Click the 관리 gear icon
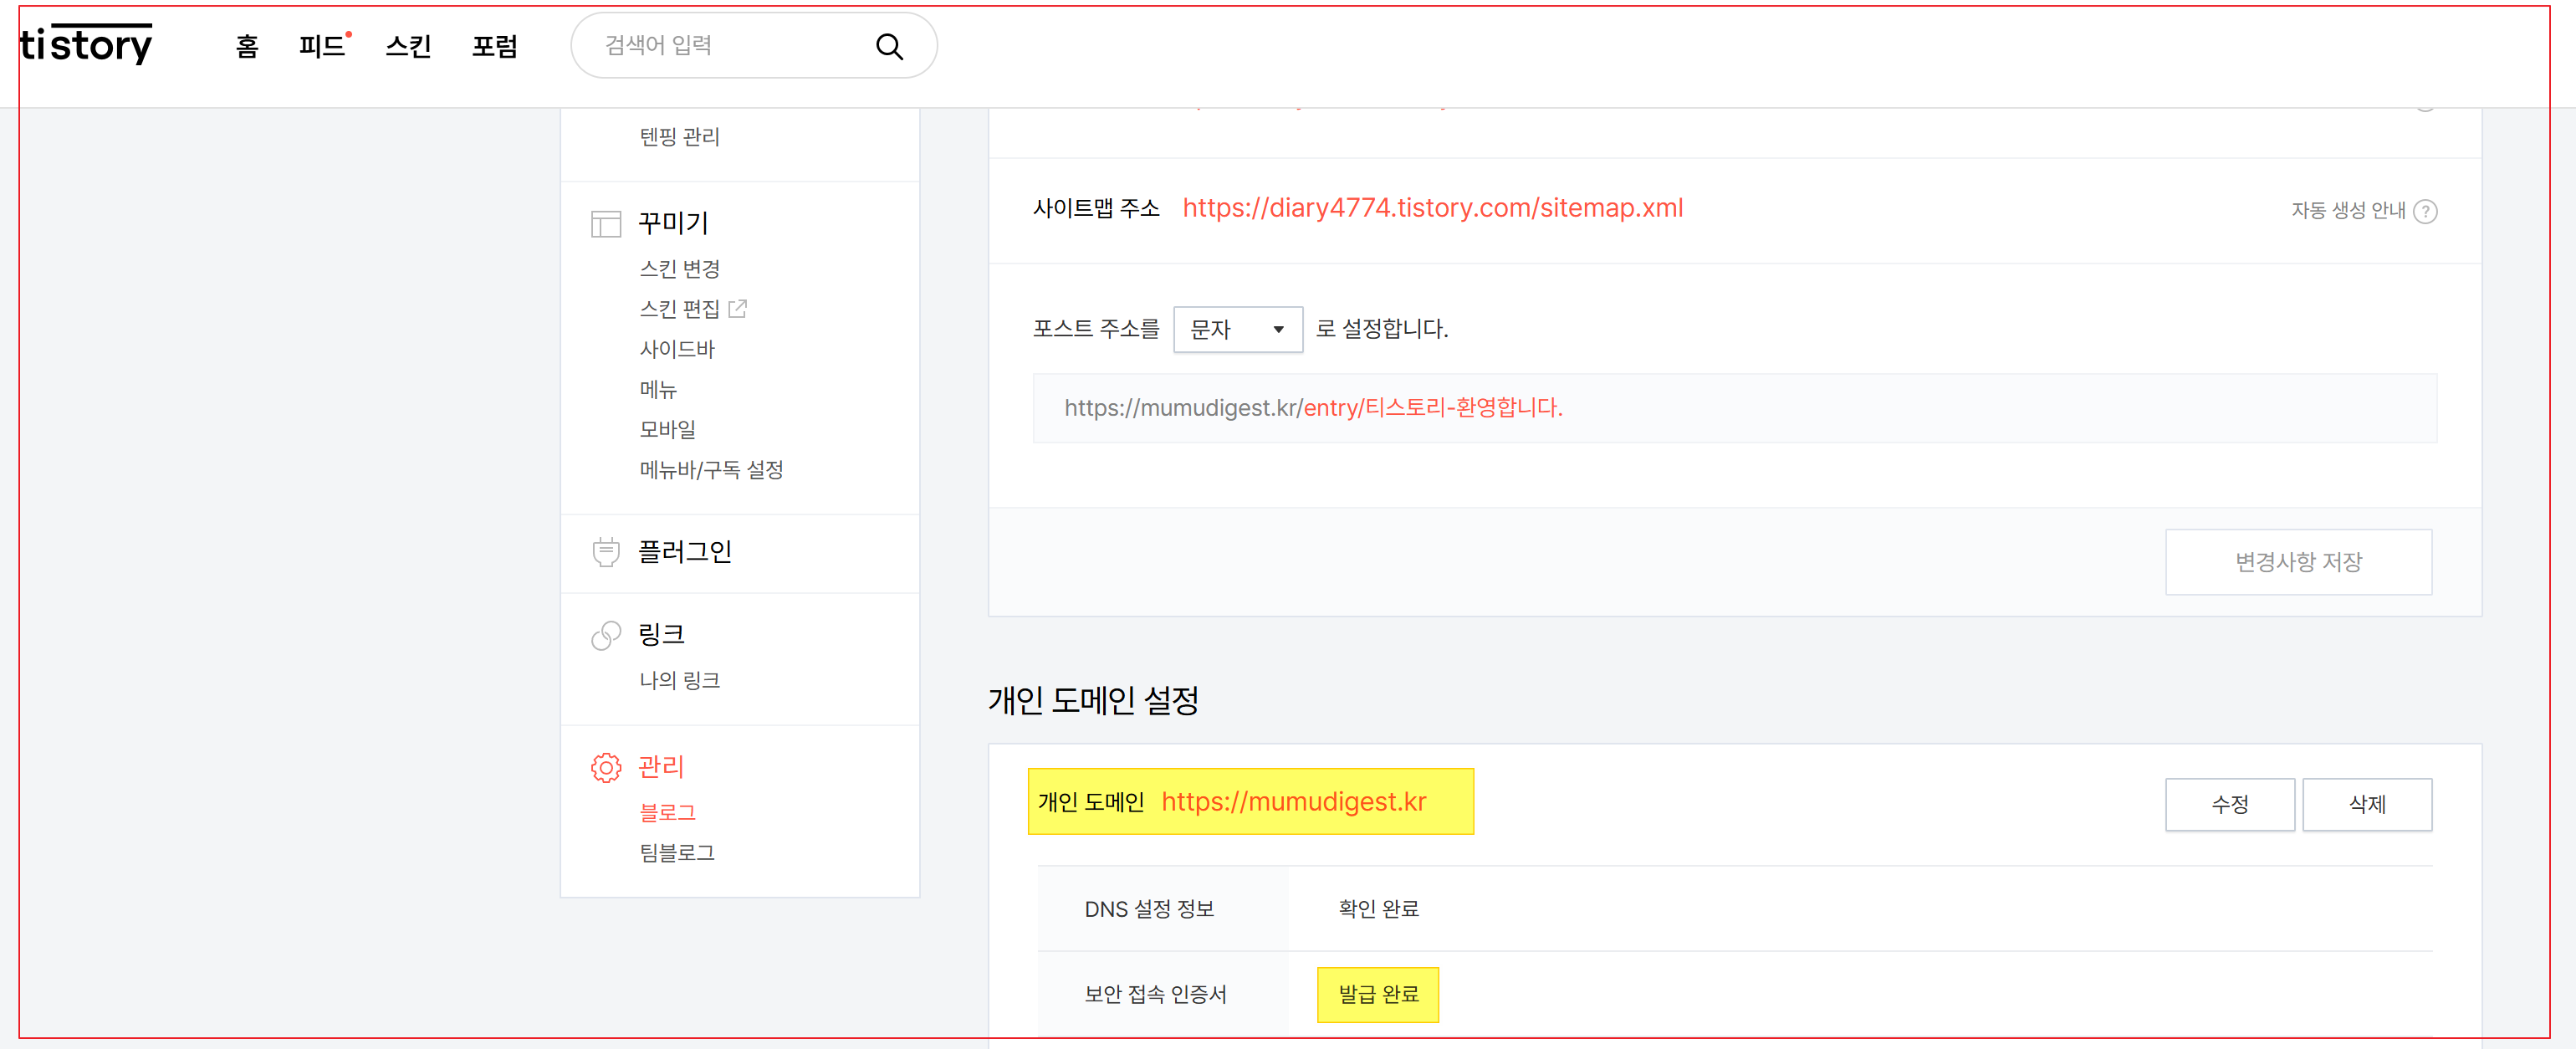The height and width of the screenshot is (1049, 2576). pyautogui.click(x=606, y=767)
